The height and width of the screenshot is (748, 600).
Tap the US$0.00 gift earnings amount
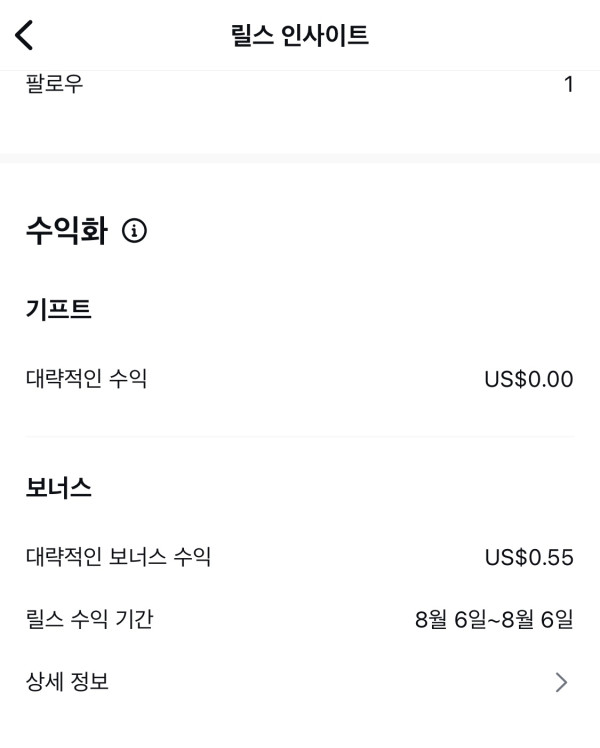coord(528,379)
